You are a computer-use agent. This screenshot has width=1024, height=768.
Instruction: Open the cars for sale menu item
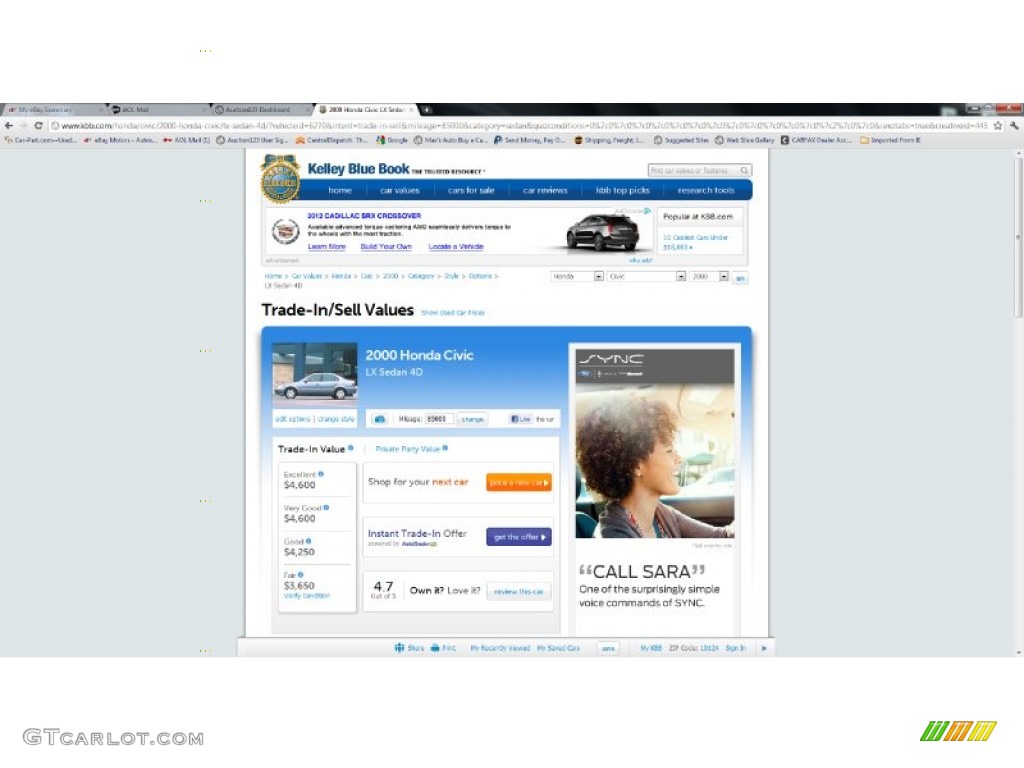tap(471, 191)
